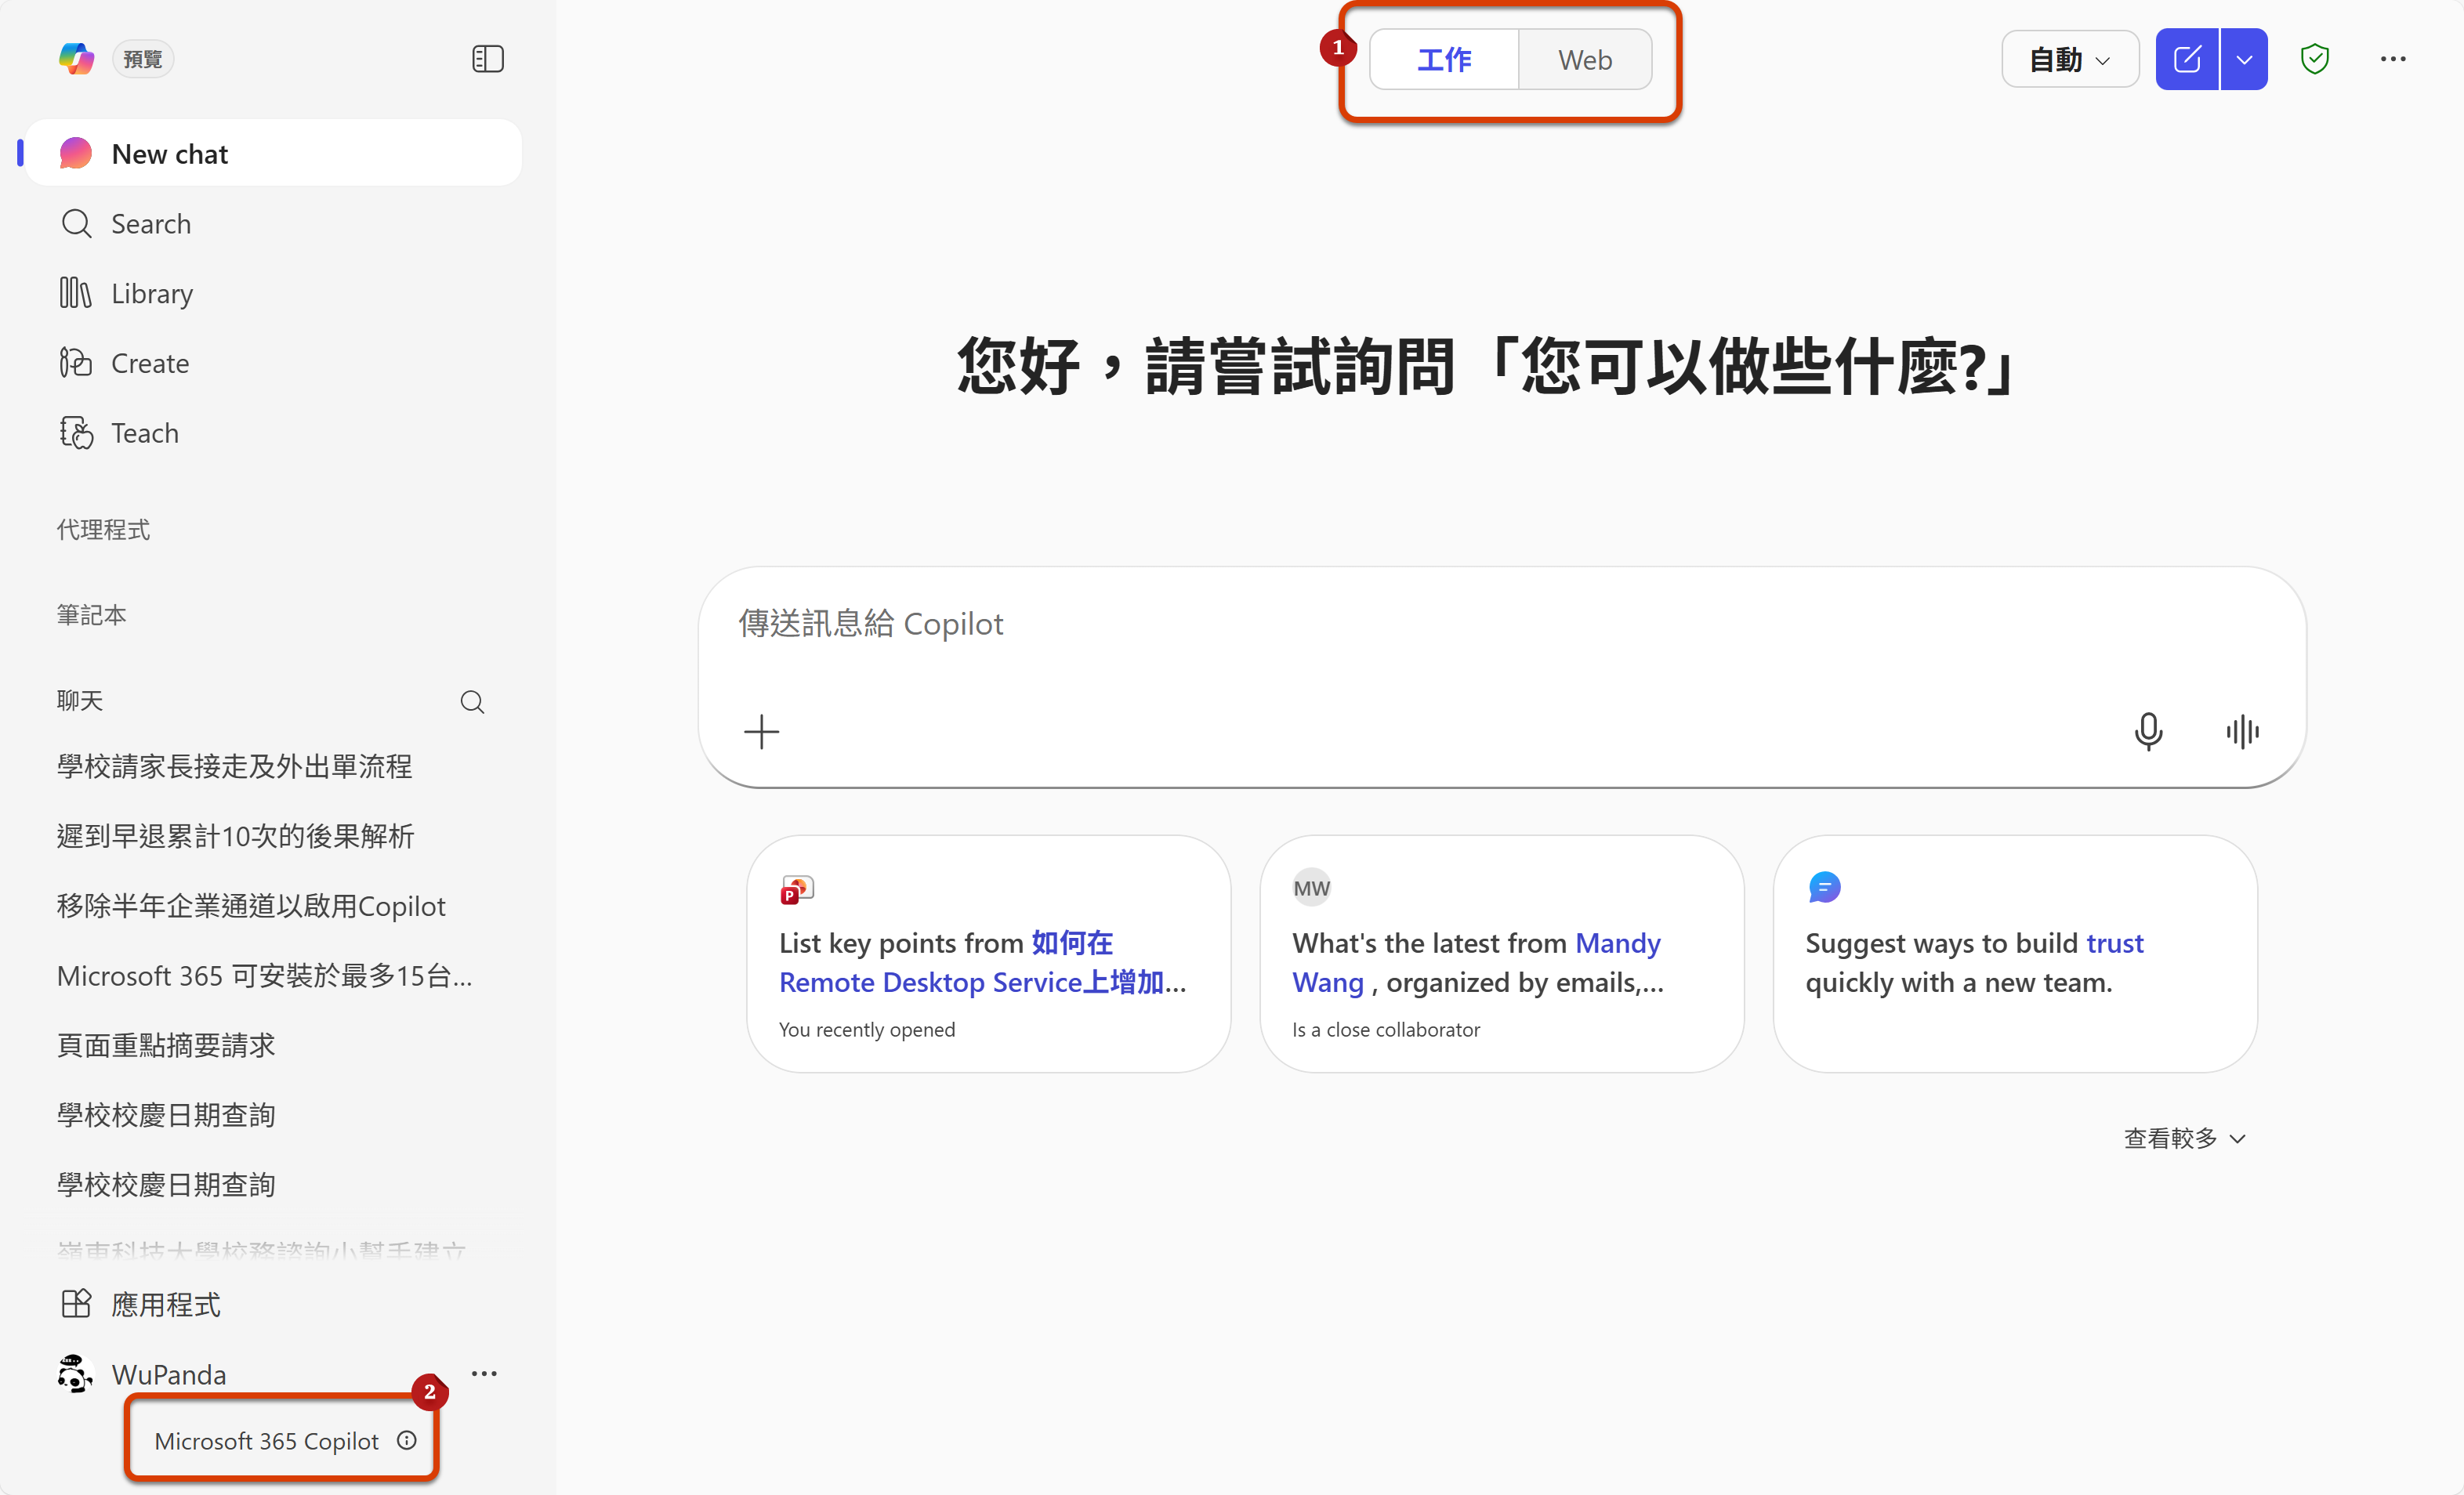Switch to the Web mode
Screen dimensions: 2464x1495
[1584, 60]
